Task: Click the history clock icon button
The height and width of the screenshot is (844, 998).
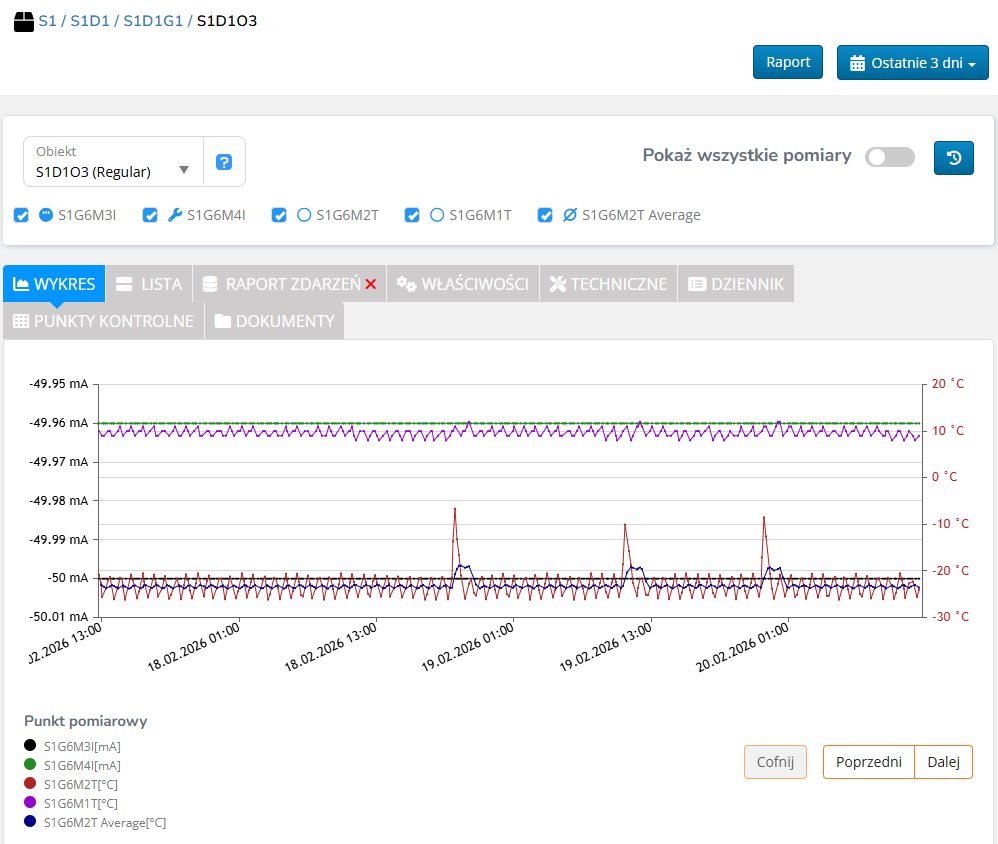Action: pyautogui.click(x=954, y=157)
